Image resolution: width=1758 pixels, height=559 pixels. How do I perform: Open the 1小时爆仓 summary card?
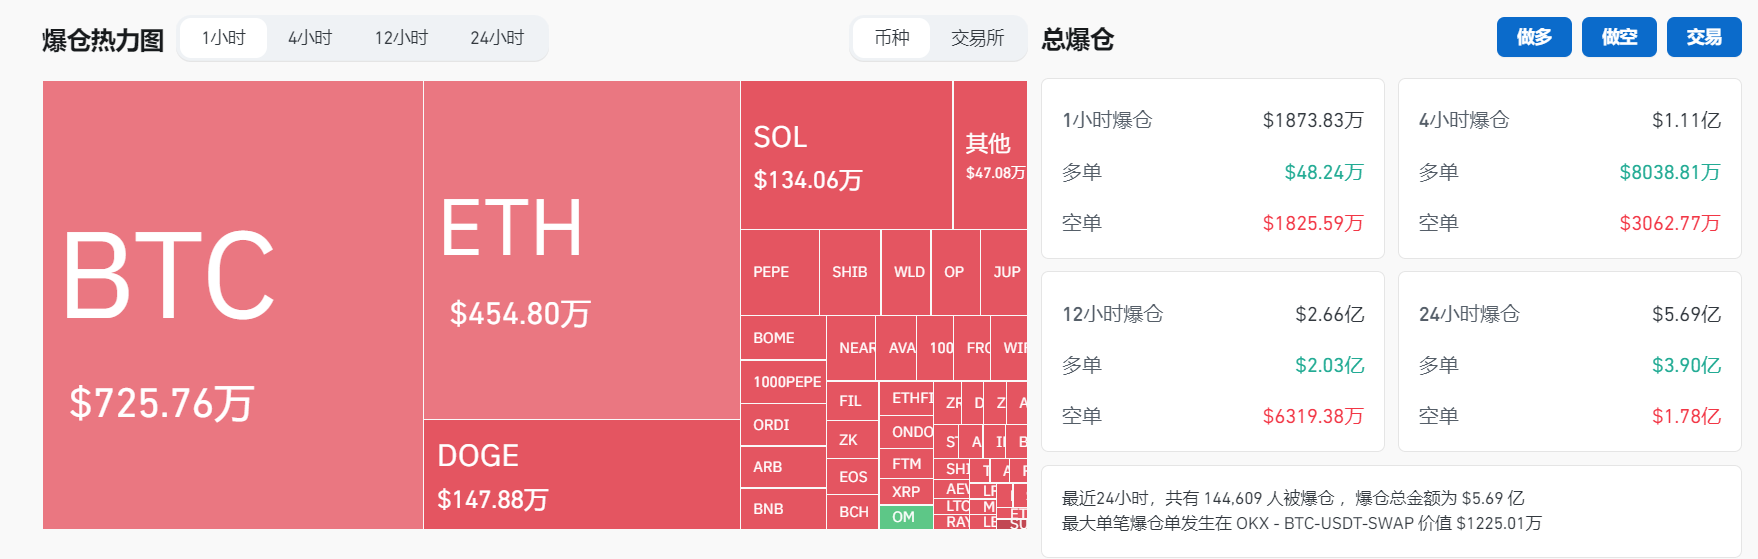point(1212,169)
